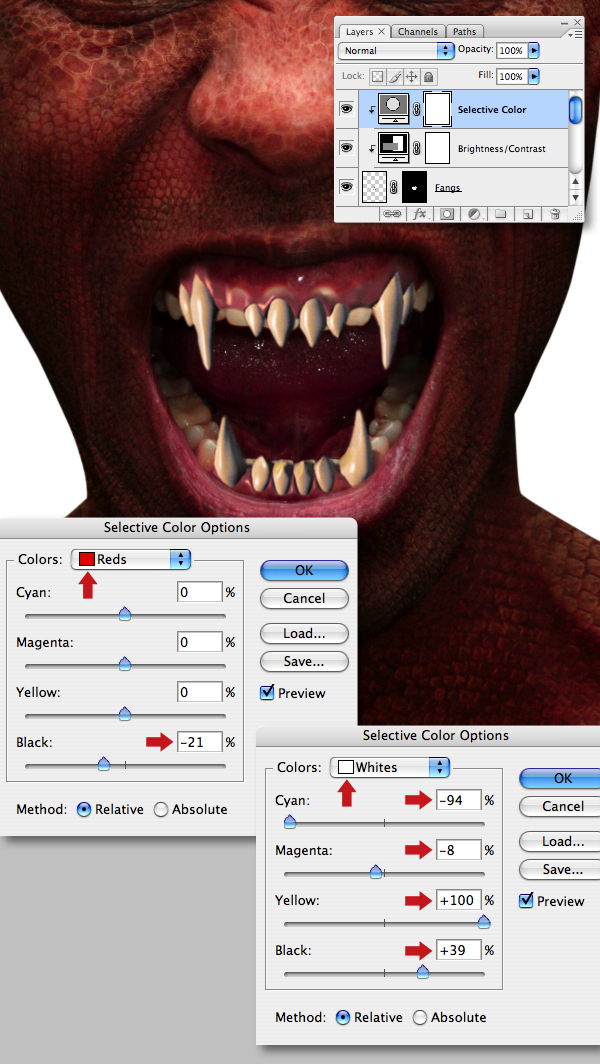The width and height of the screenshot is (600, 1064).
Task: Switch to the Channels tab
Action: pos(418,32)
